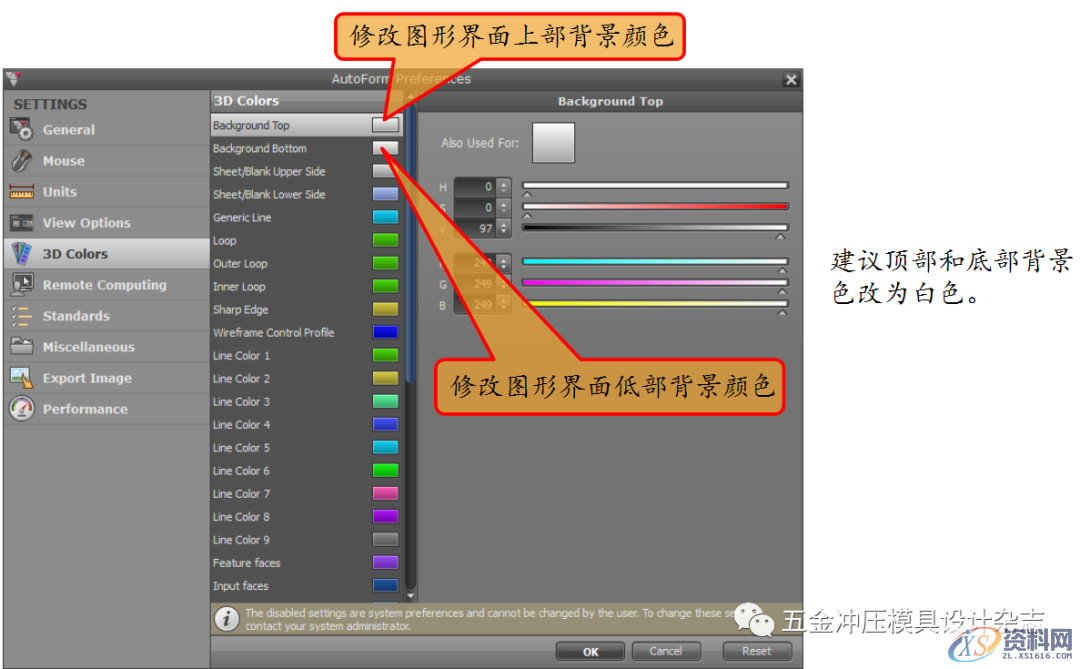Click the Units ruler icon

tap(21, 191)
